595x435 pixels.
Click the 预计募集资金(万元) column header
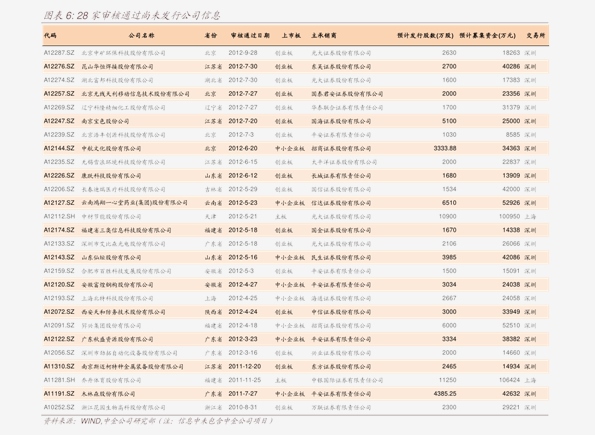point(488,35)
